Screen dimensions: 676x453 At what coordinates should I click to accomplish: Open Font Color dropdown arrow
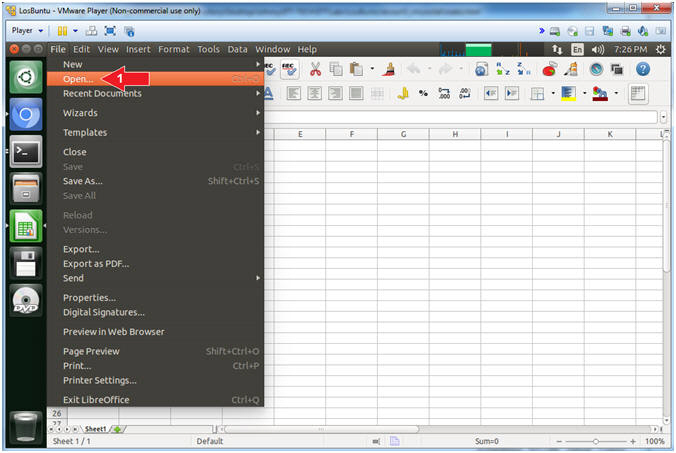[x=616, y=93]
